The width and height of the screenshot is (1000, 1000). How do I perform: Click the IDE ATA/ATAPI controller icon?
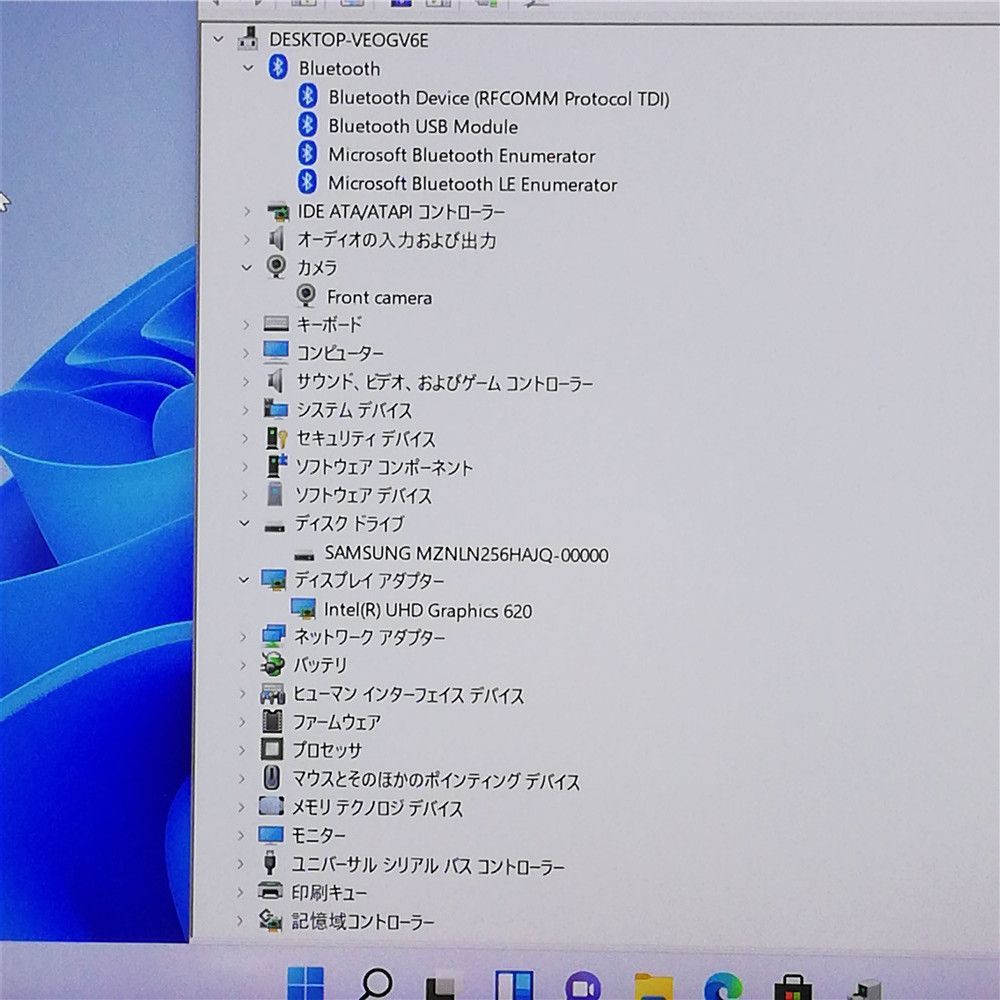pos(277,211)
